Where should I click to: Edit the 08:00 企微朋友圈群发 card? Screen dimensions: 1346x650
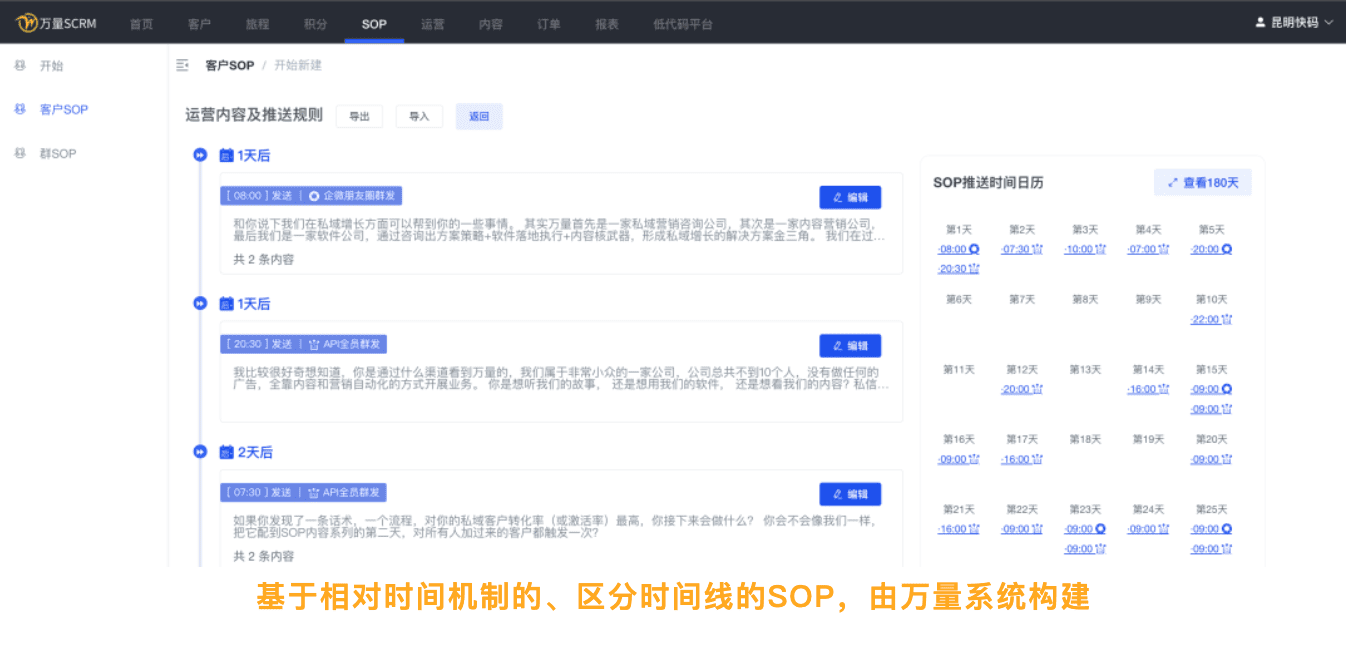coord(850,197)
